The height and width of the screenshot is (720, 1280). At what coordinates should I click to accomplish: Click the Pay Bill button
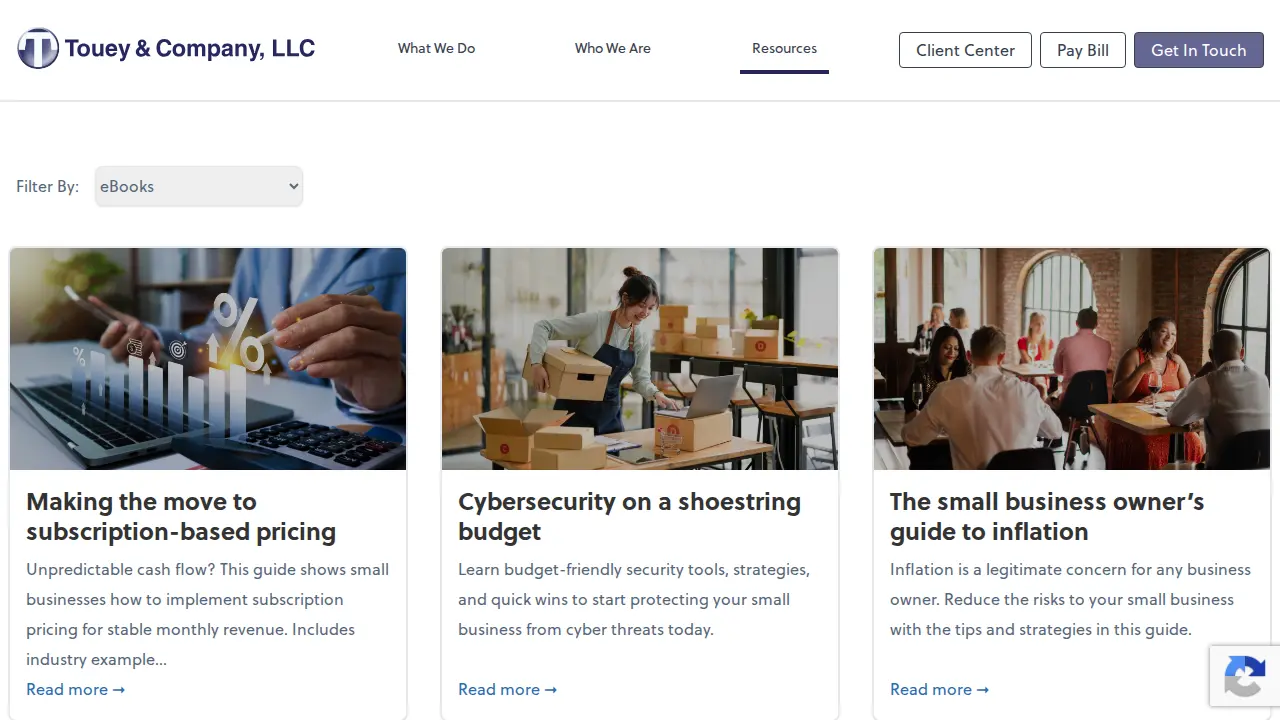pyautogui.click(x=1083, y=50)
